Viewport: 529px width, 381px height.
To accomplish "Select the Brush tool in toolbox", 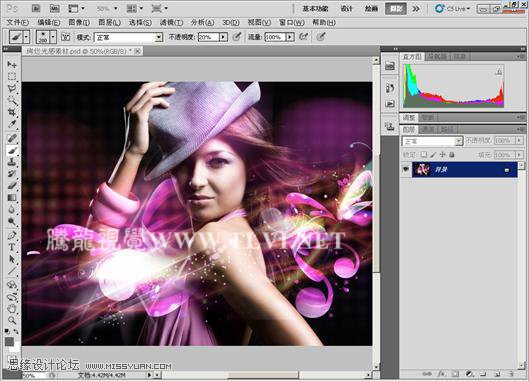I will [x=12, y=150].
